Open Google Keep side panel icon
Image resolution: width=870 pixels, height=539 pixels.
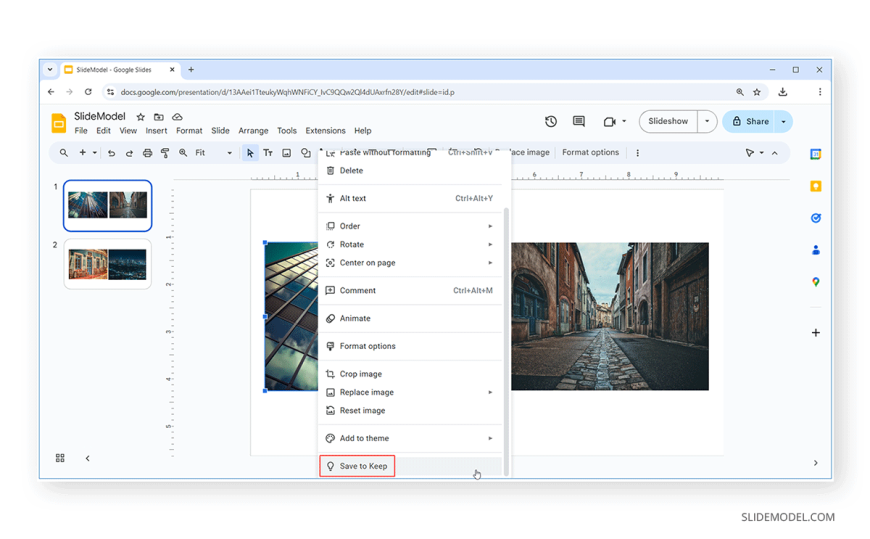coord(816,186)
